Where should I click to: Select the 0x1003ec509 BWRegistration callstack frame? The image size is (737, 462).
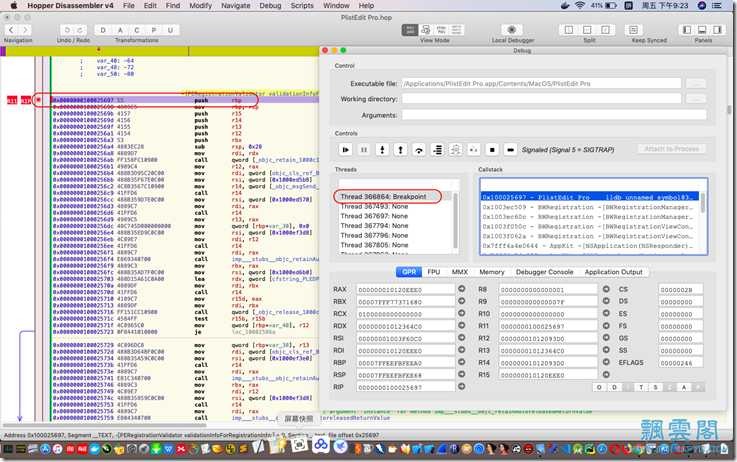click(588, 207)
